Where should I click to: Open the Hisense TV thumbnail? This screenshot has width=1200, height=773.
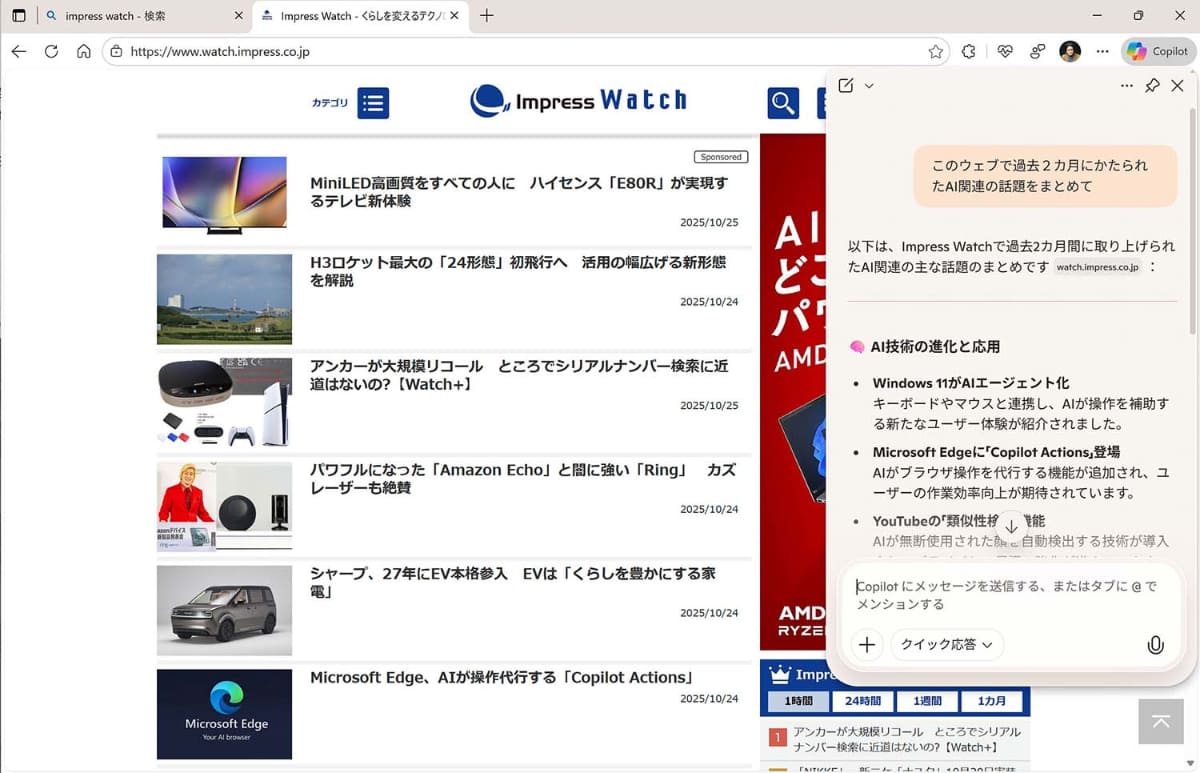(224, 193)
